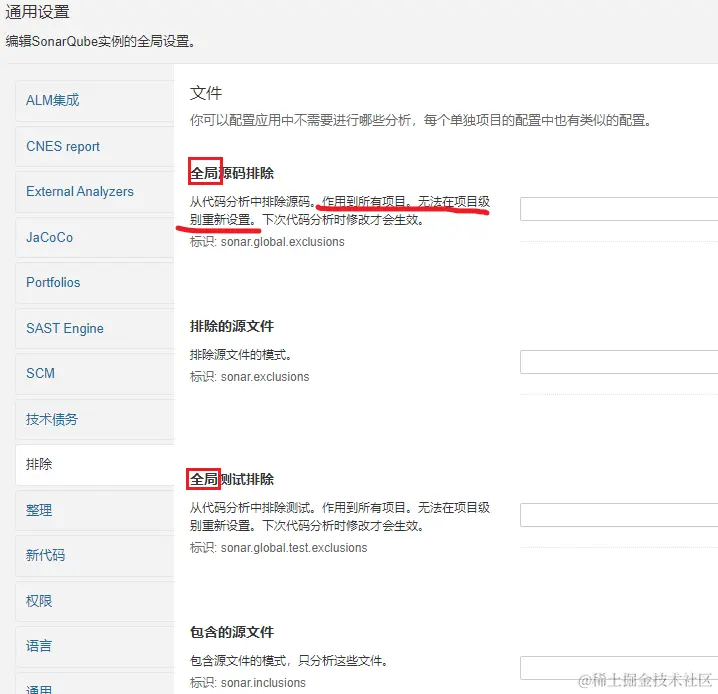Click the 通用设置 page title
The height and width of the screenshot is (694, 718).
38,11
